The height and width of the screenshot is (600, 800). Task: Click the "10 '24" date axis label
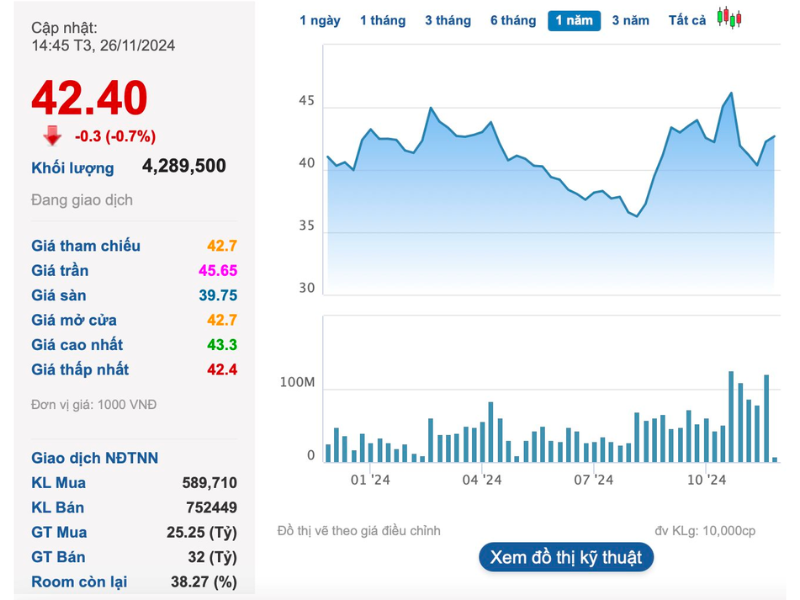click(706, 481)
